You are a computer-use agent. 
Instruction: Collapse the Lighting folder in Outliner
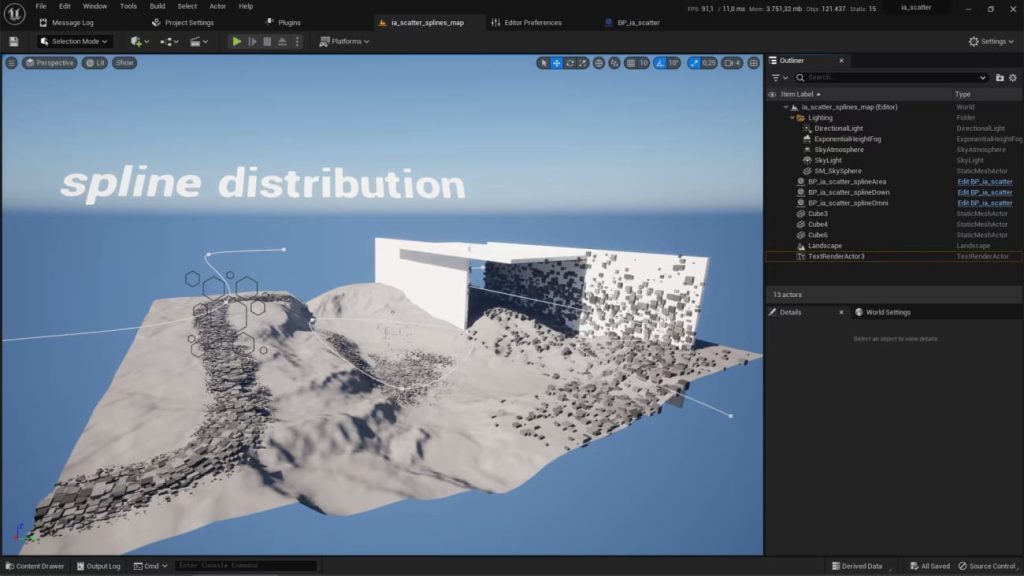[x=792, y=118]
